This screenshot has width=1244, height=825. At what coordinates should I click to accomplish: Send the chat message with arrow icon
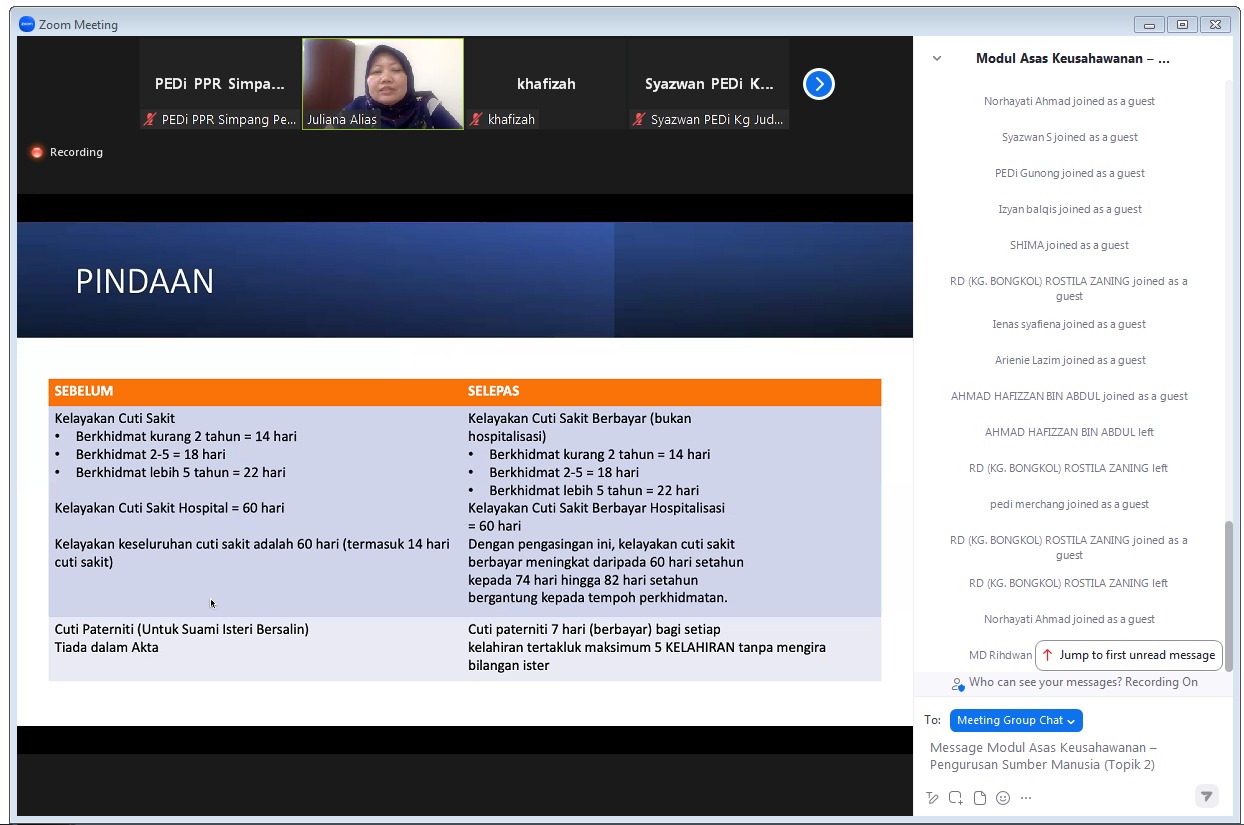click(x=1207, y=796)
